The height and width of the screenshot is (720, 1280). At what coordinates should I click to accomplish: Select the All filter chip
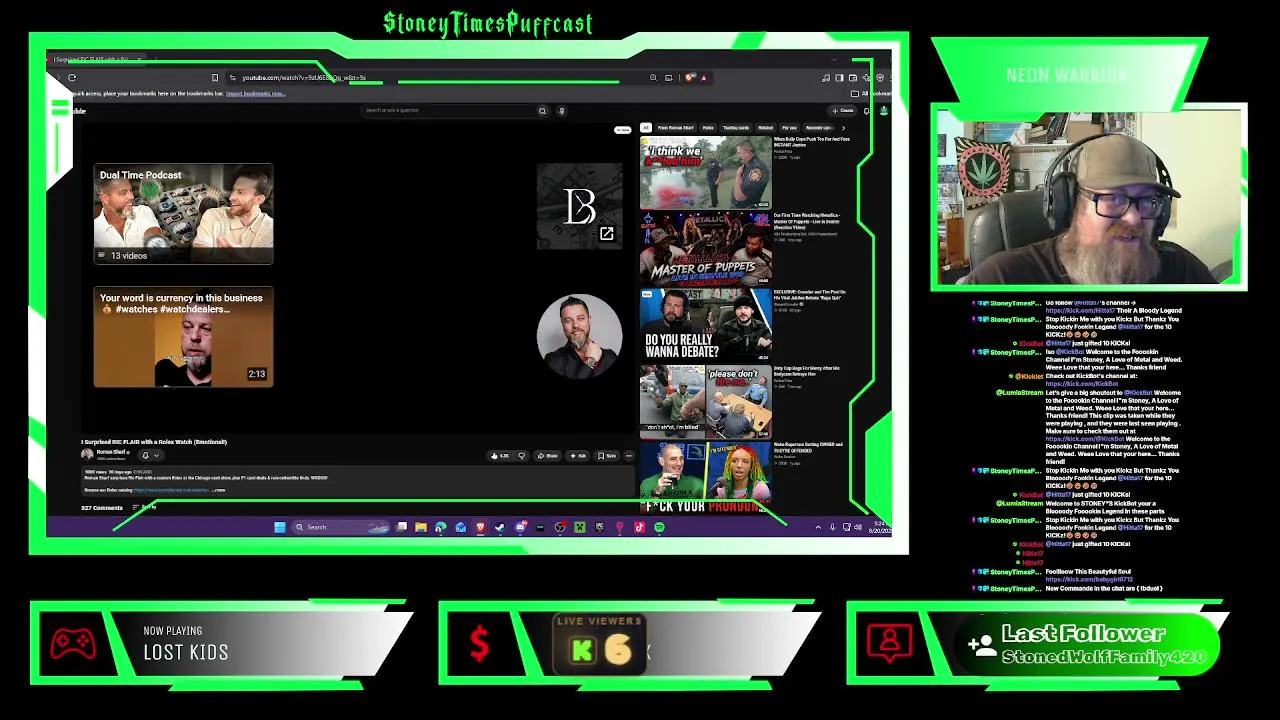pos(646,128)
